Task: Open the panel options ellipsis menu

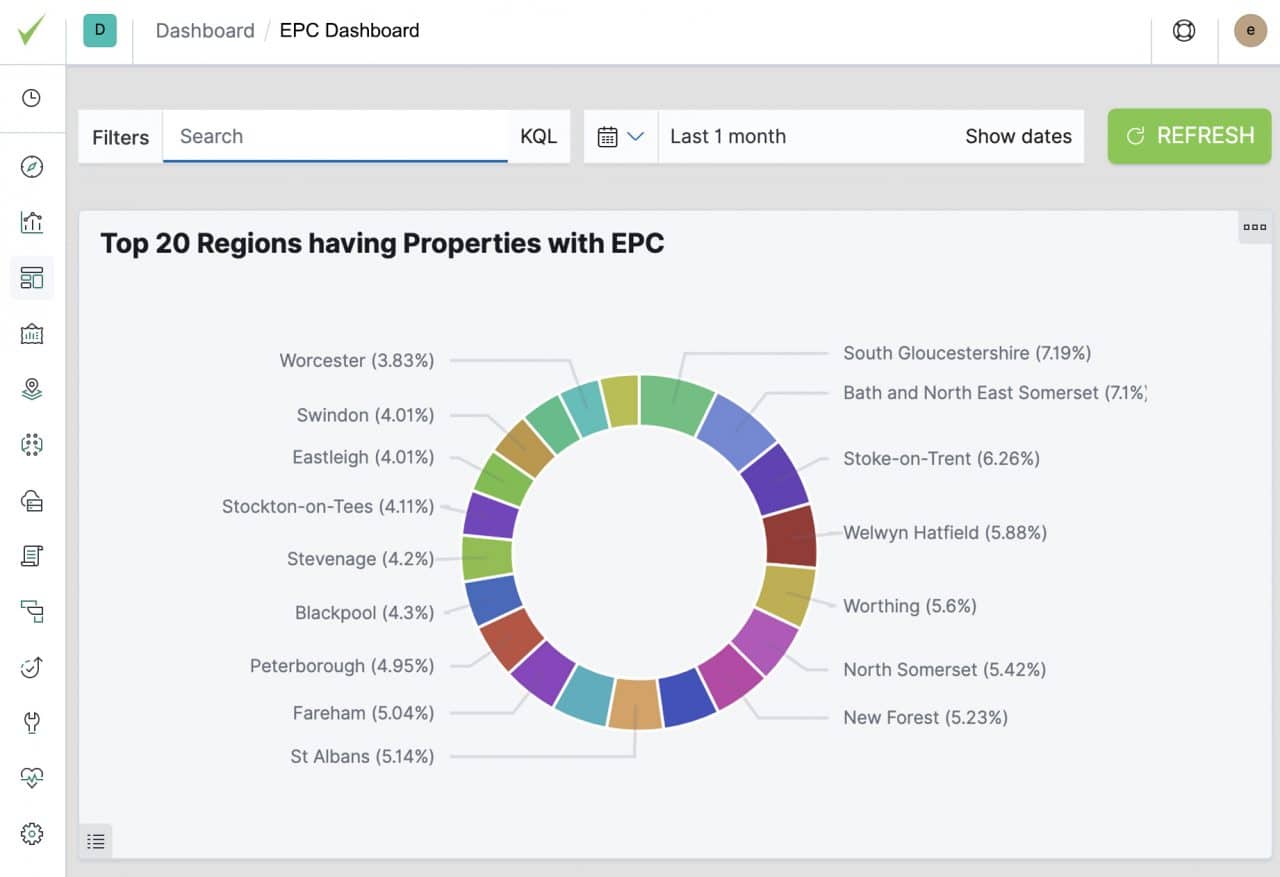Action: [x=1254, y=227]
